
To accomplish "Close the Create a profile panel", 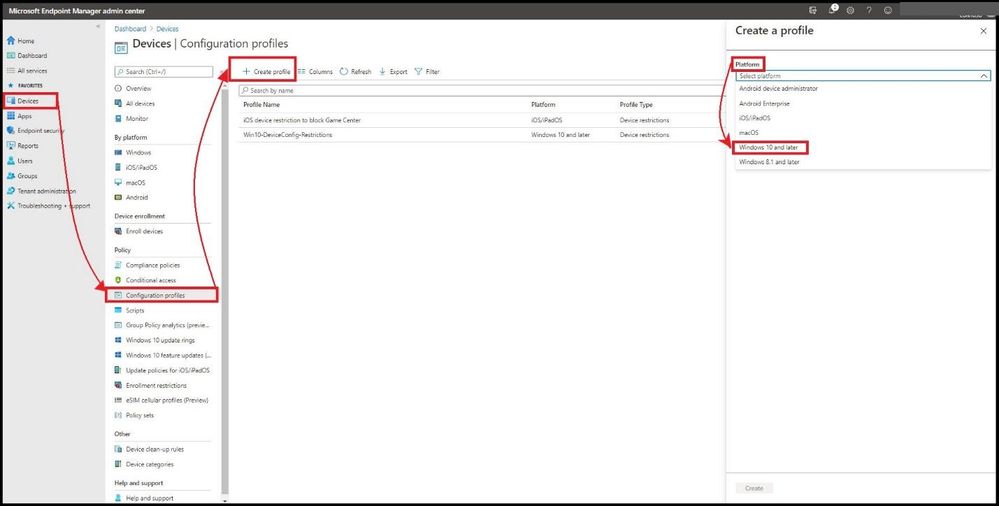I will click(983, 31).
